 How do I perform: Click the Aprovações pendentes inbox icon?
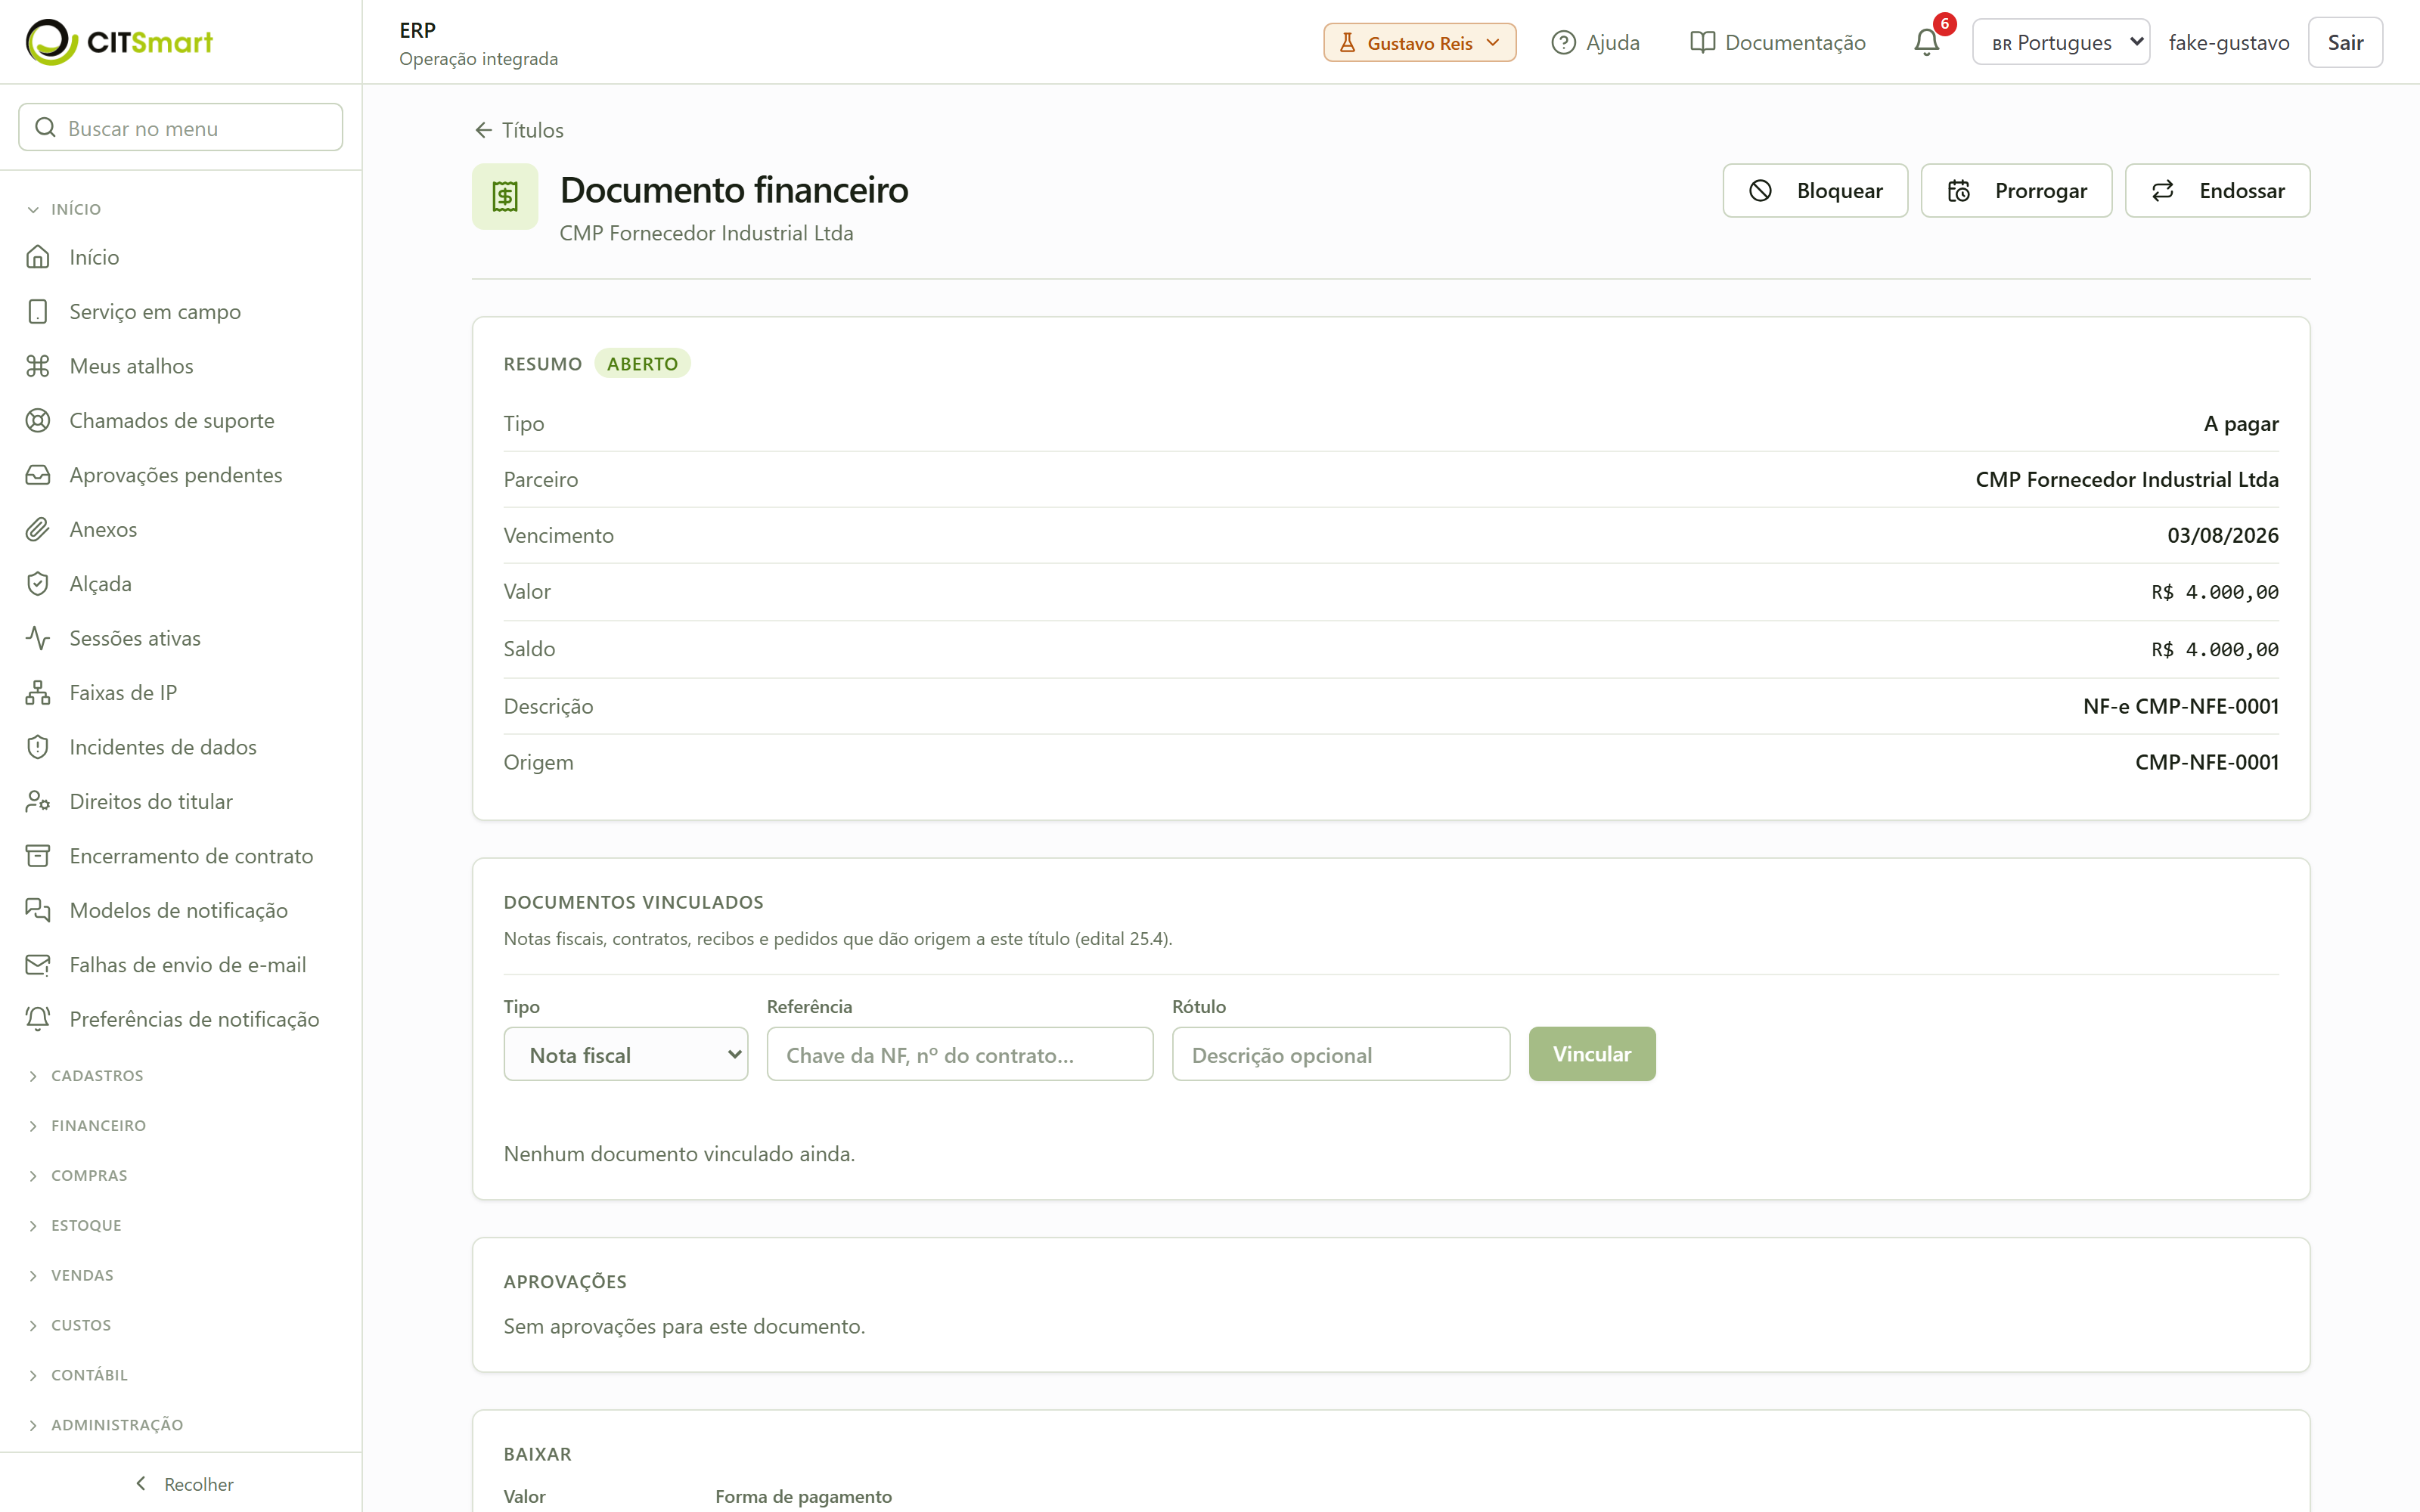[38, 475]
